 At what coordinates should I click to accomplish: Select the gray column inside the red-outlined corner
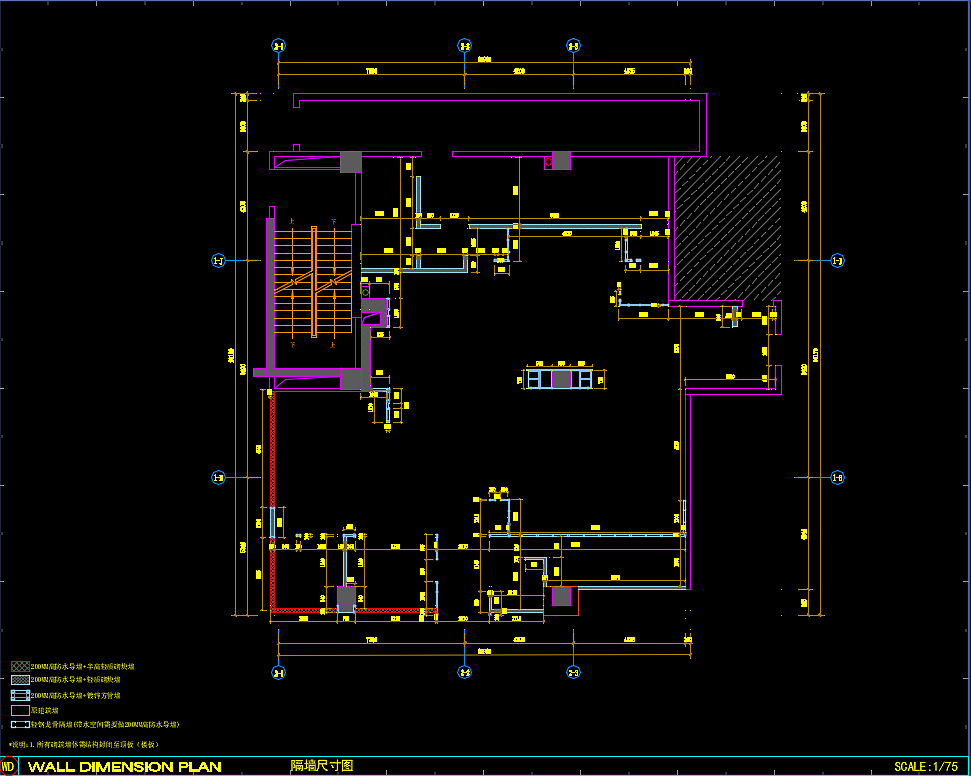coord(561,596)
